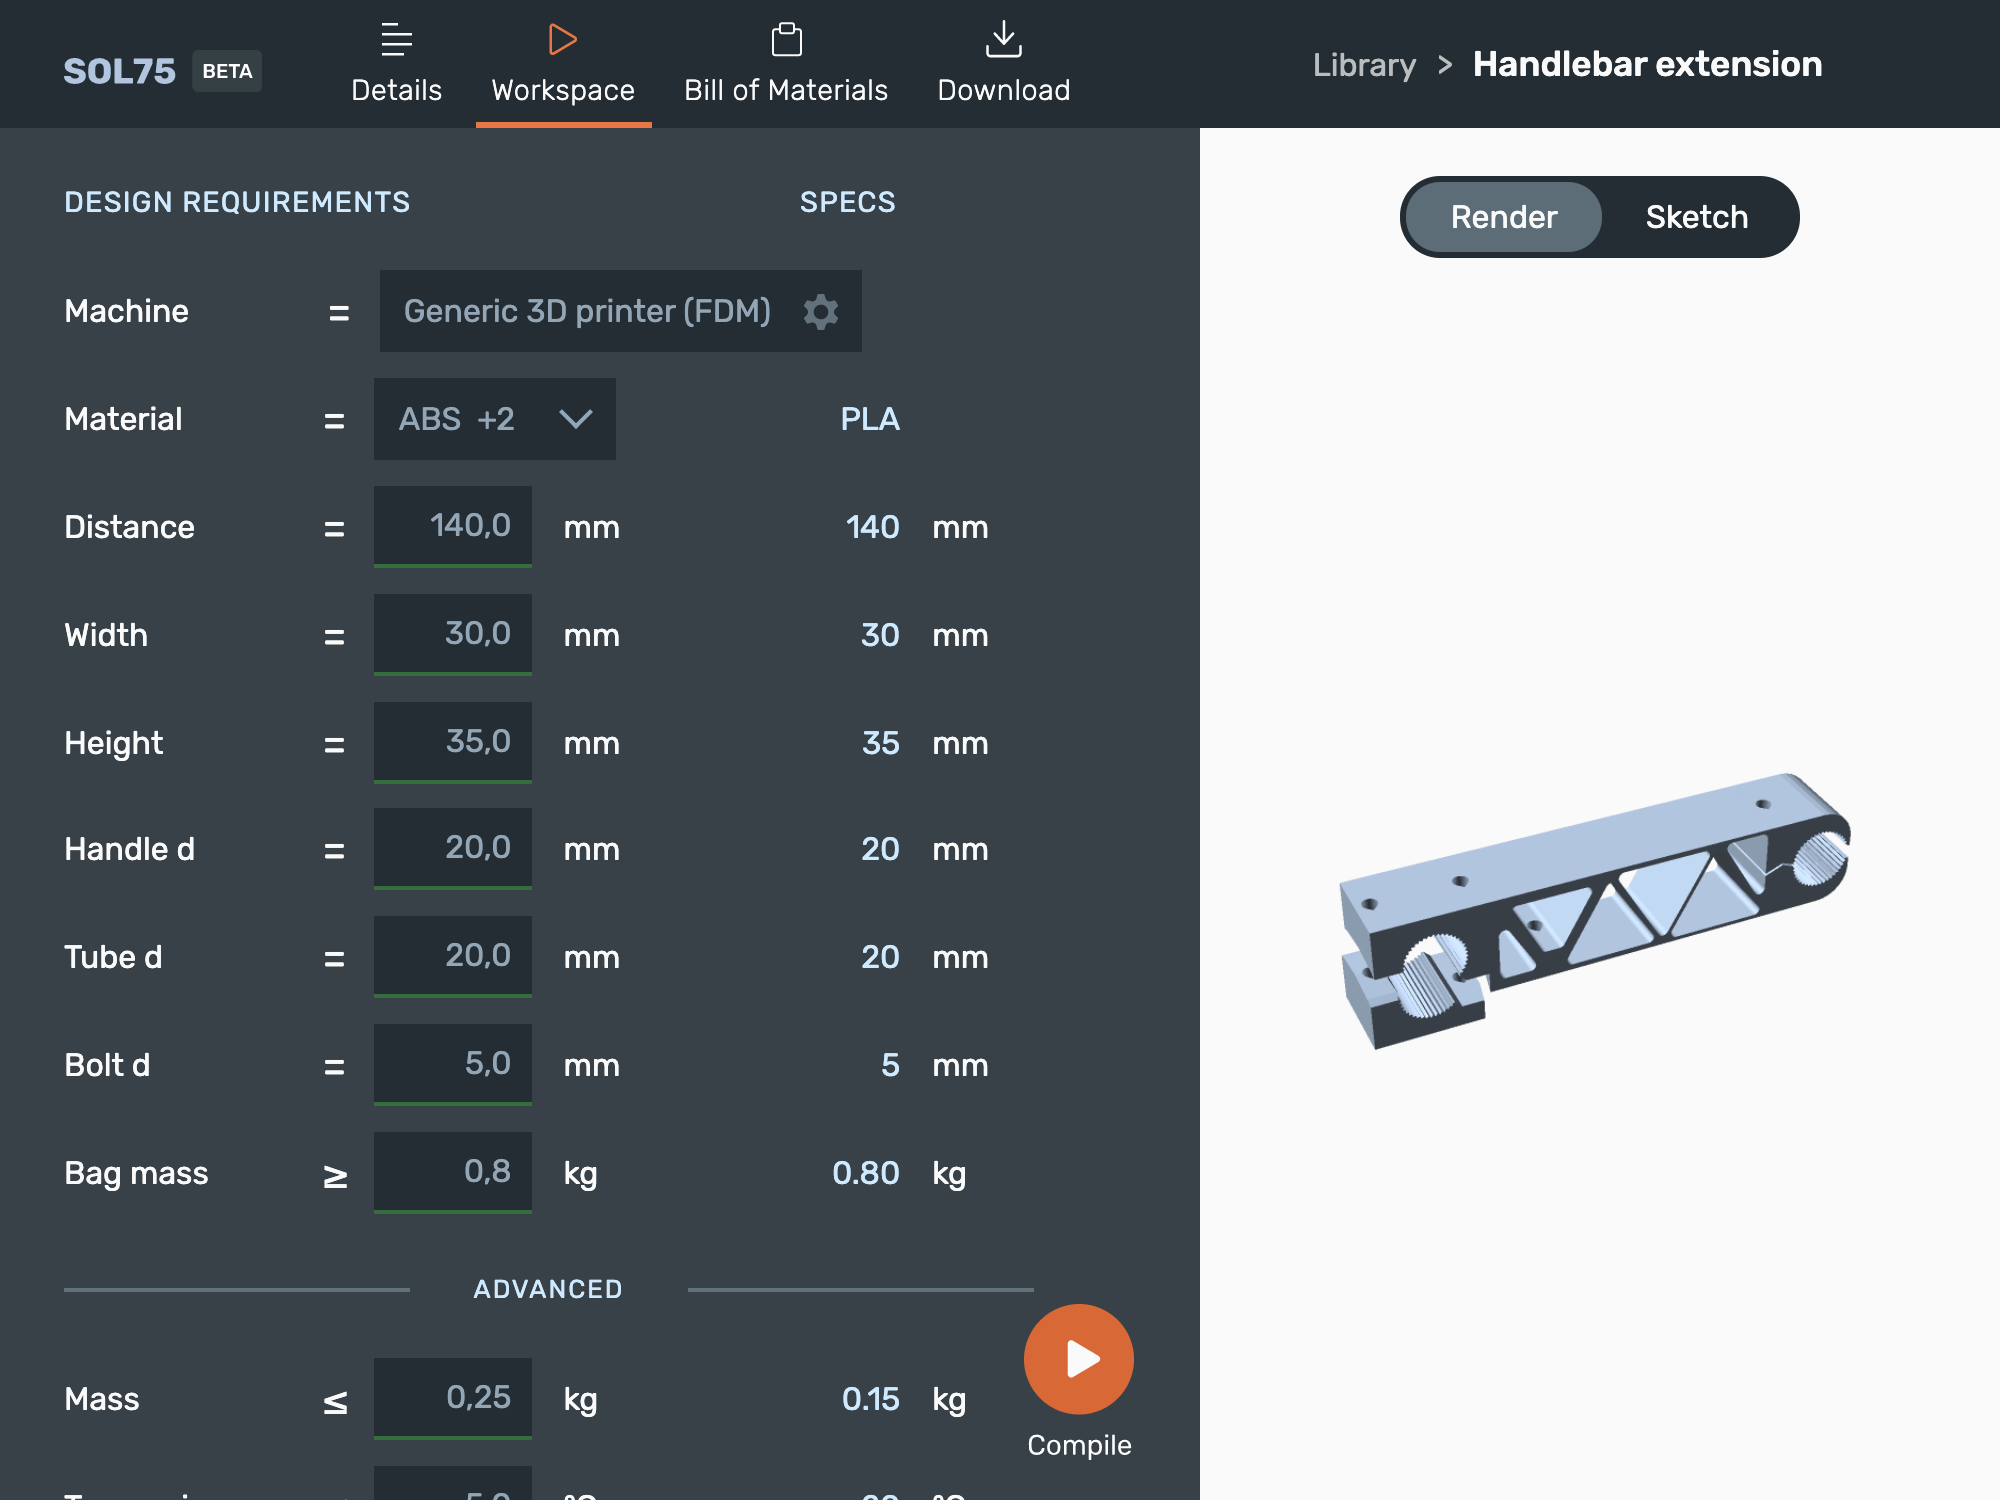Screen dimensions: 2000x1500
Task: Click the Bill of Materials tab icon
Action: [786, 35]
